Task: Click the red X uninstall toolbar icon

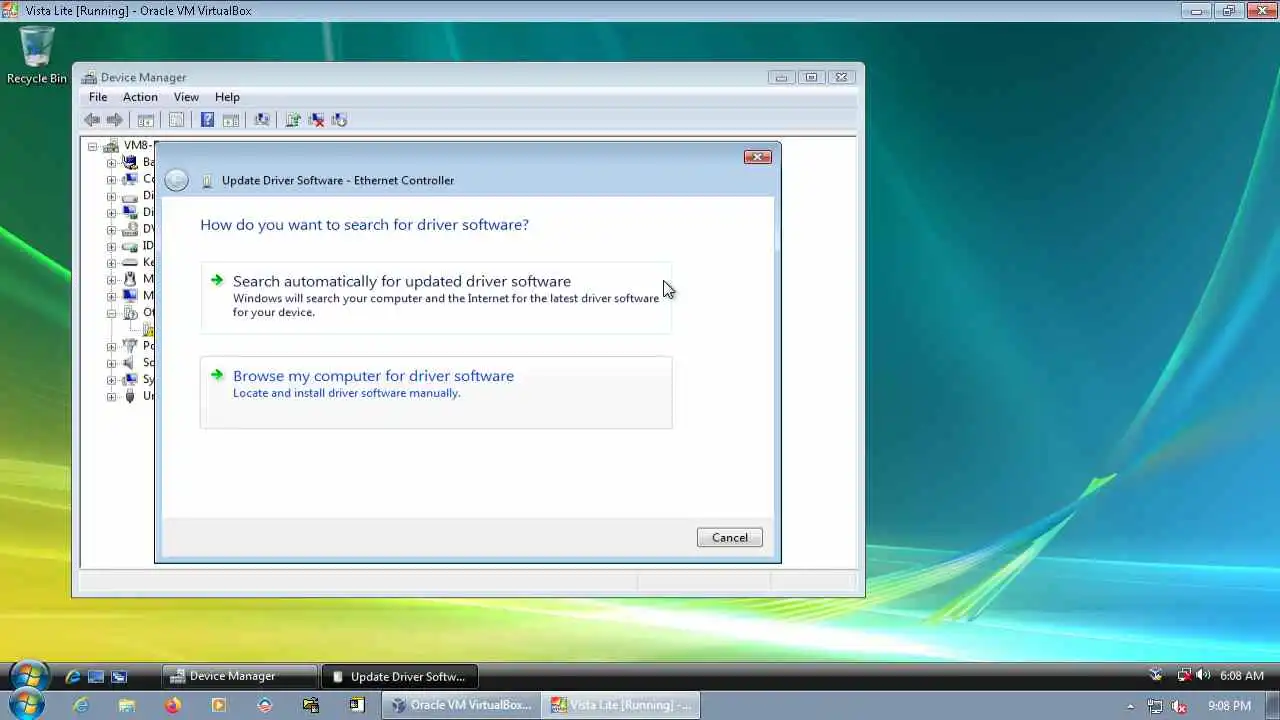Action: click(316, 120)
